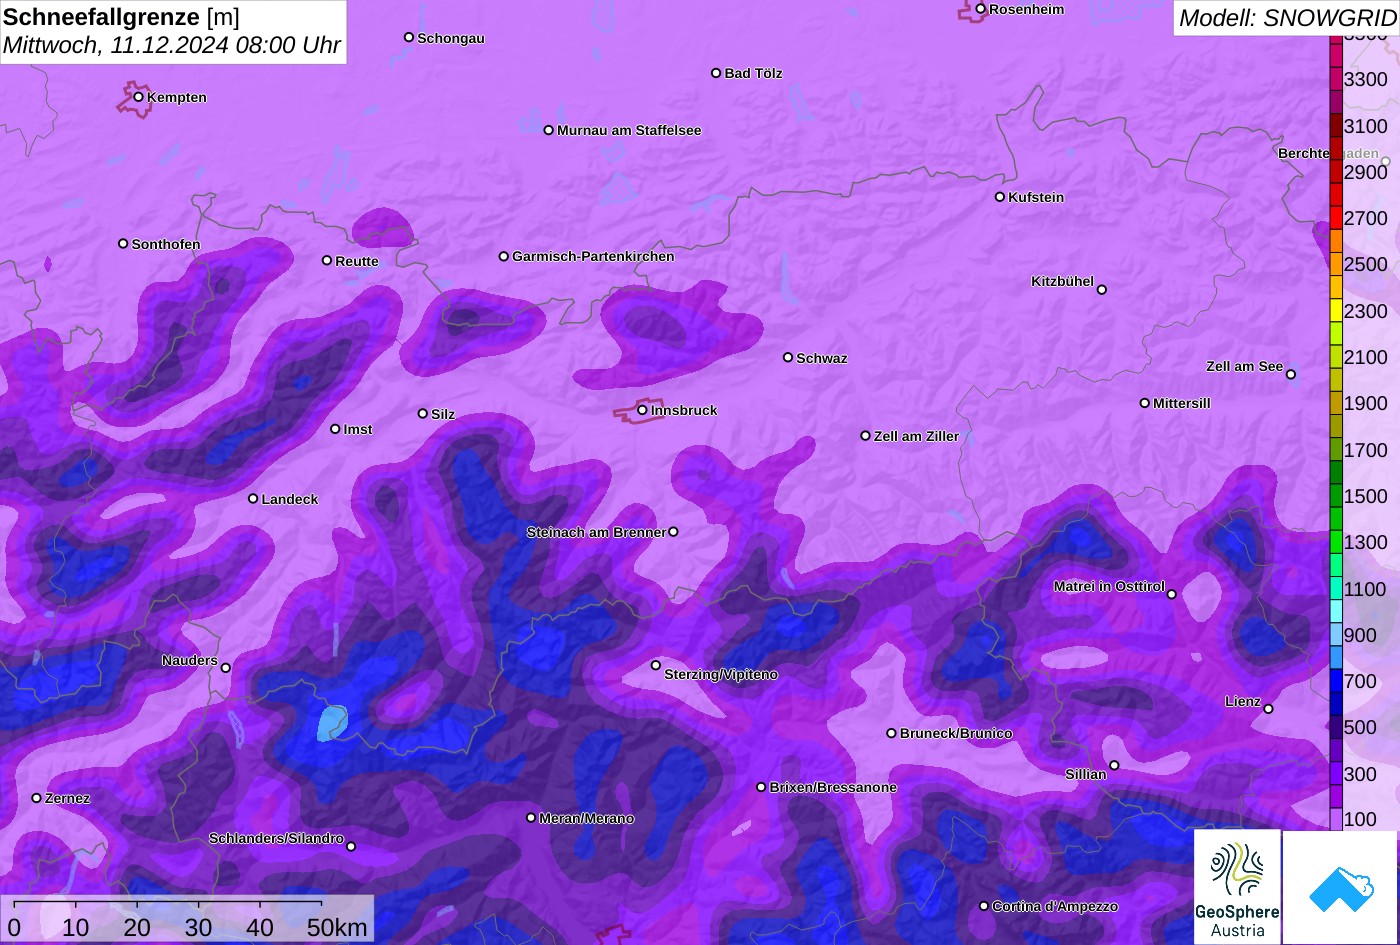The height and width of the screenshot is (945, 1400).
Task: Select the Kempten city marker
Action: (139, 97)
